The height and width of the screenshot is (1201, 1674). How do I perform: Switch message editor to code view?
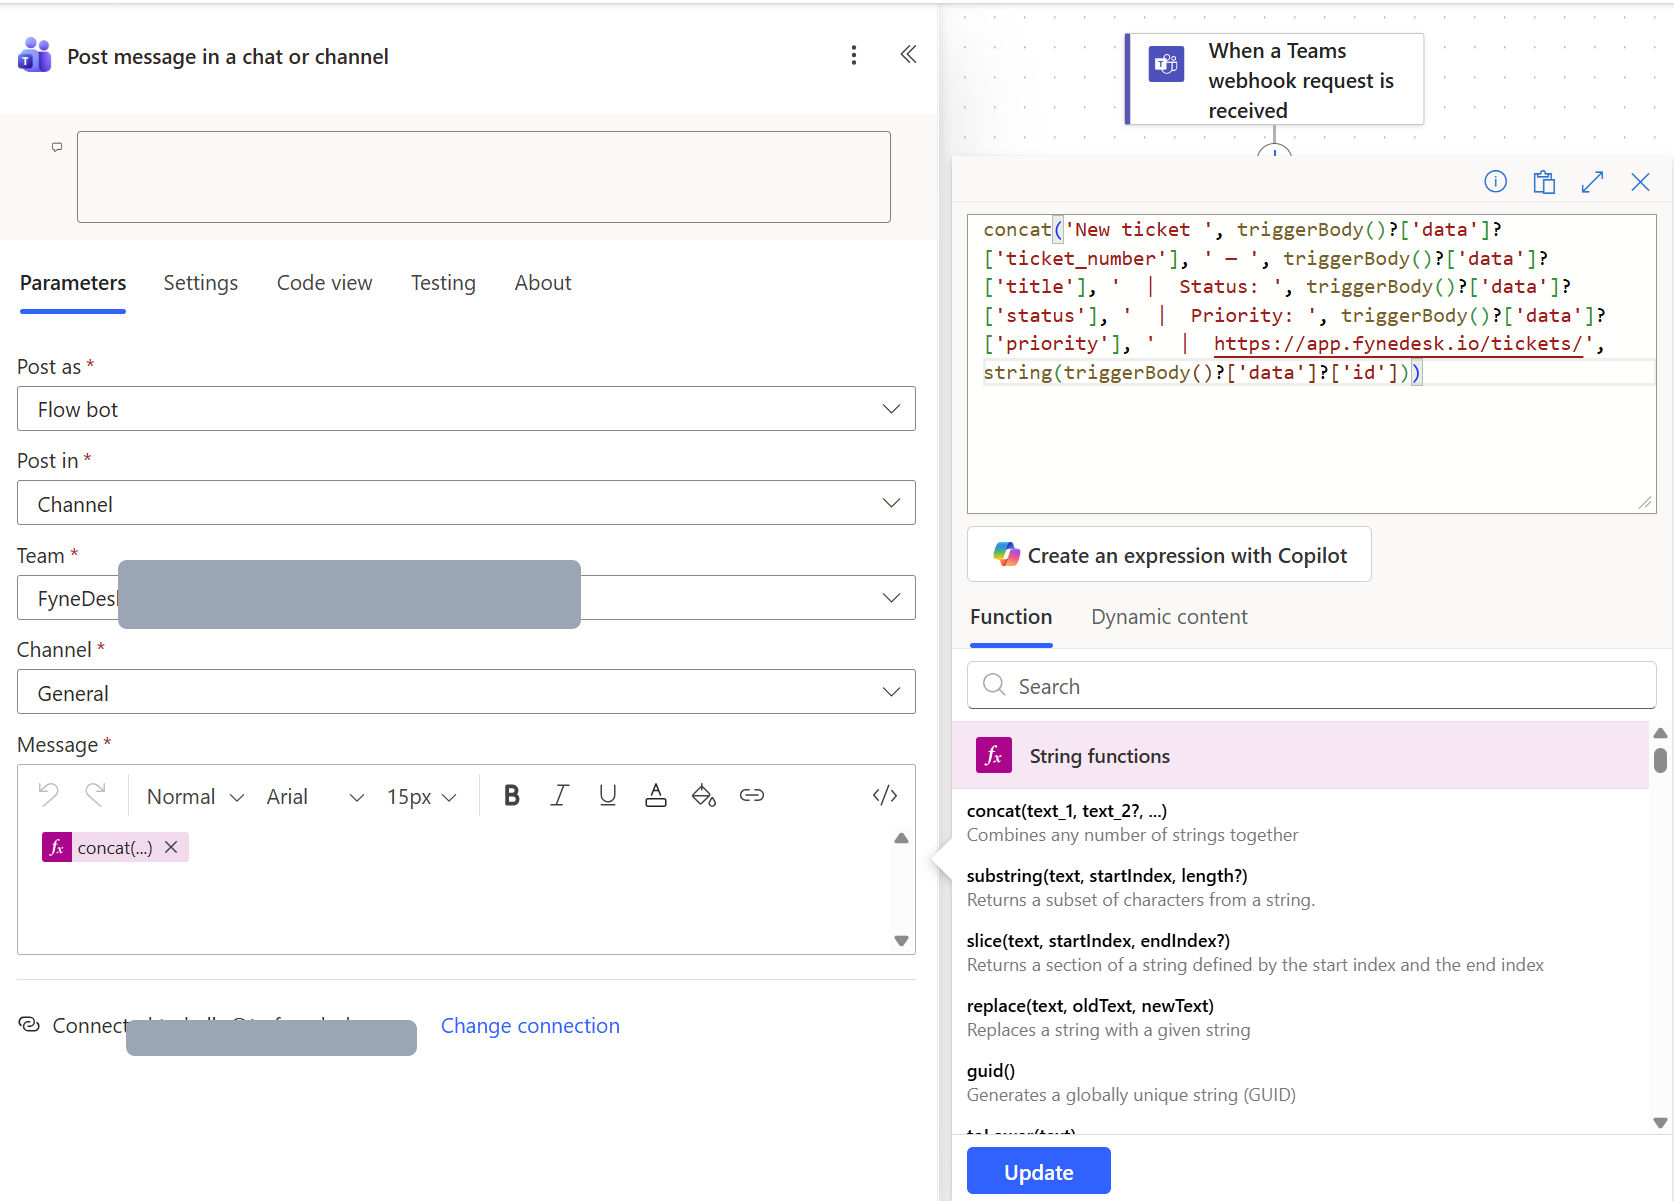(x=885, y=795)
